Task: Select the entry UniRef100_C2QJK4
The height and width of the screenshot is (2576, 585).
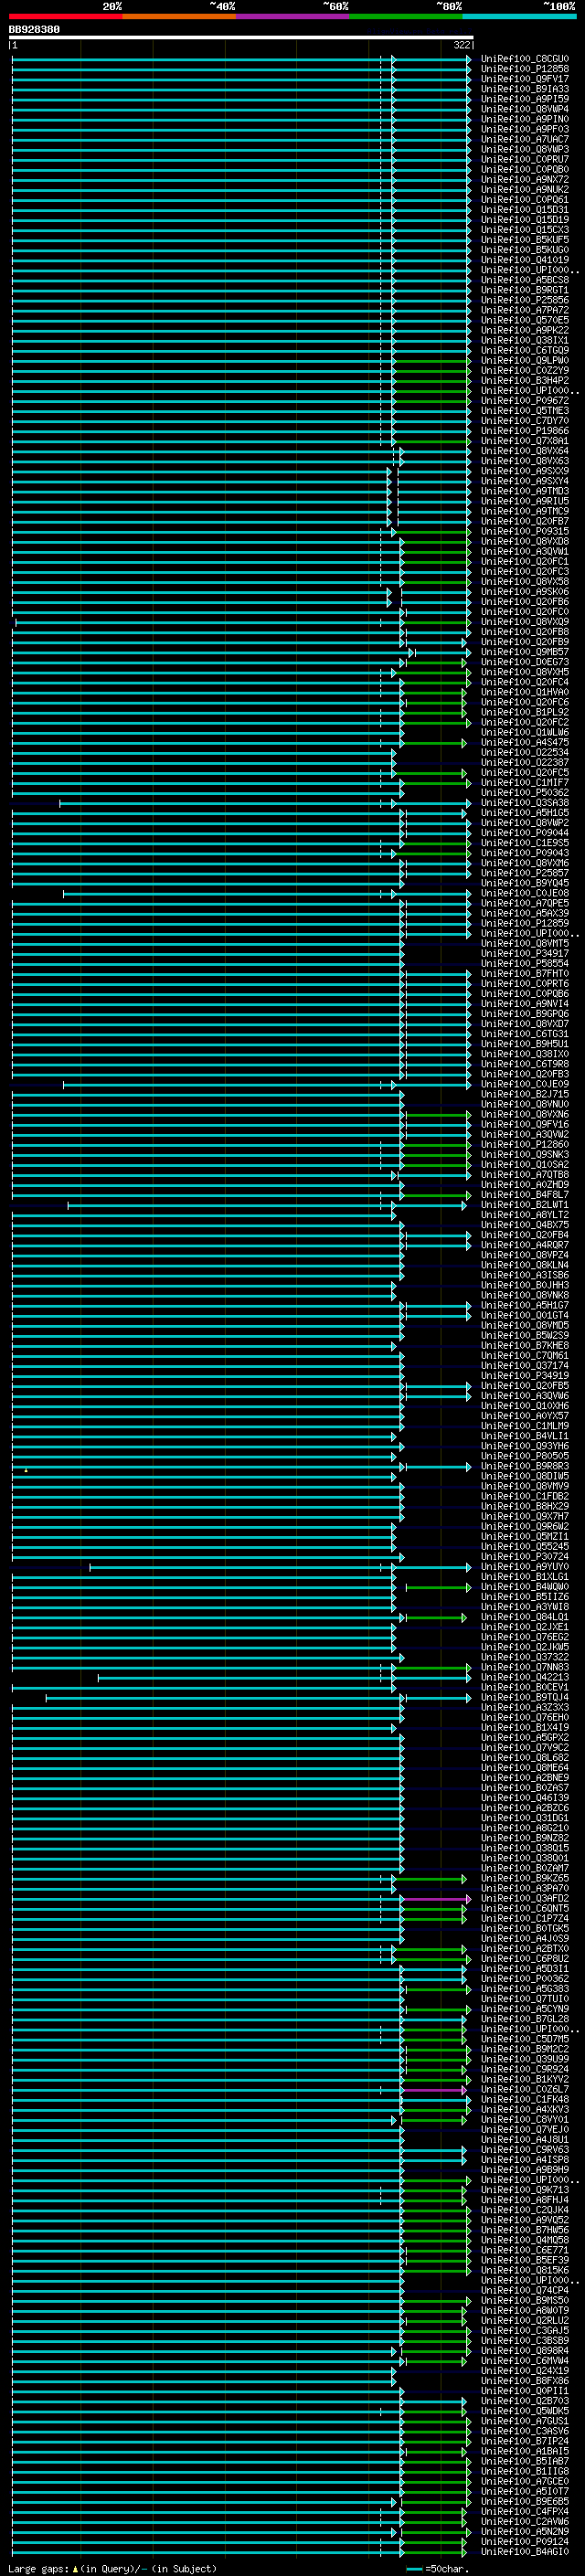Action: click(524, 2209)
